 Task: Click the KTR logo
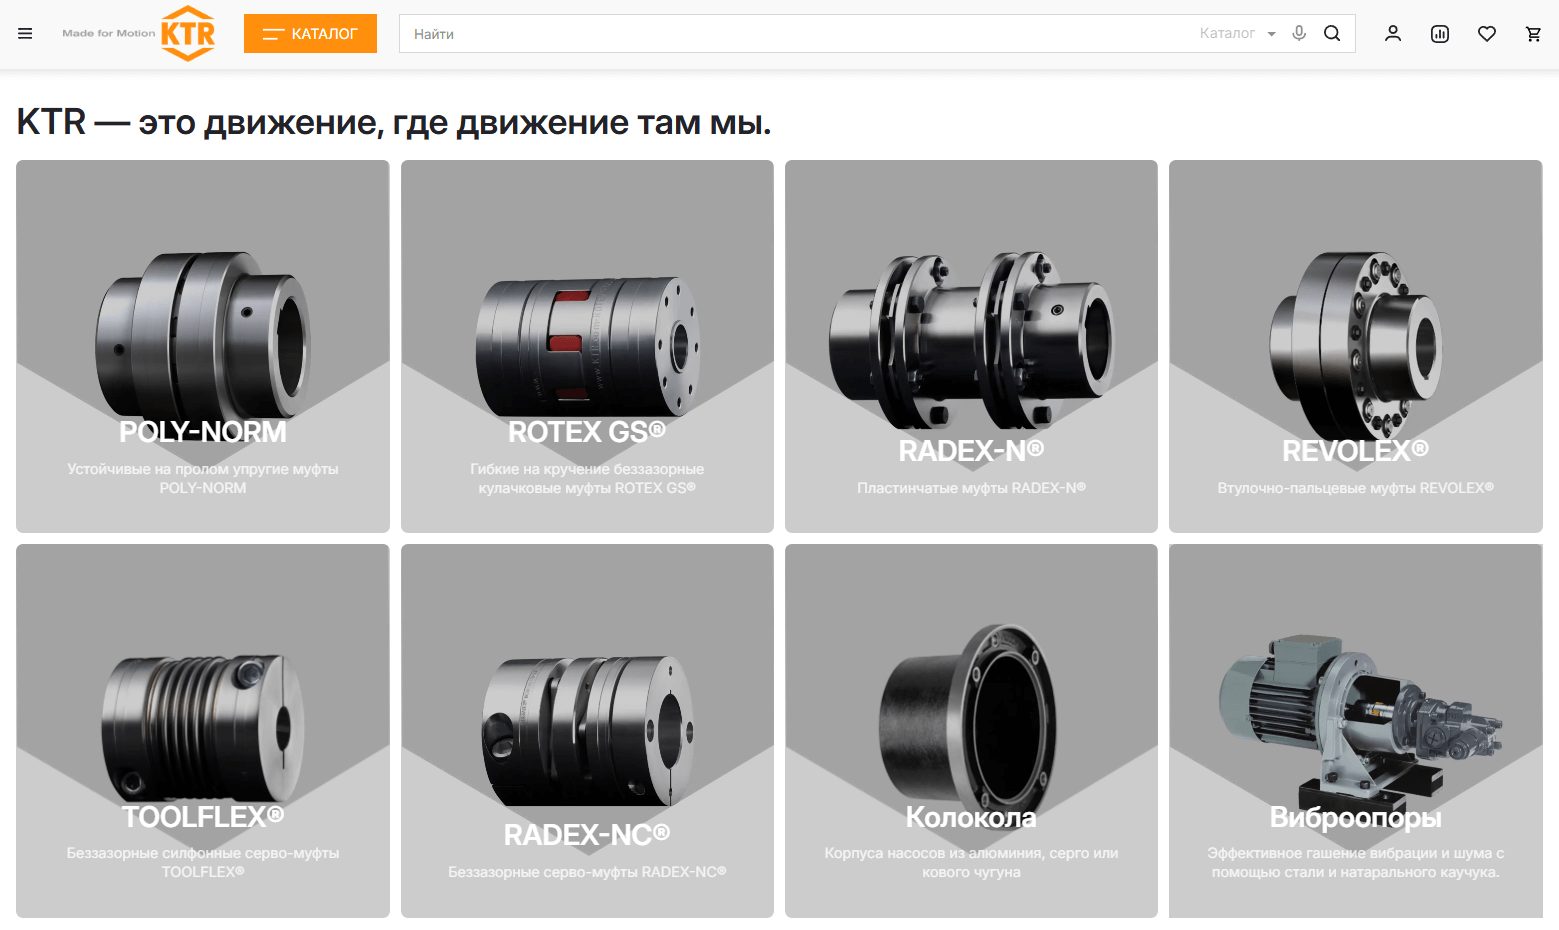click(x=188, y=33)
